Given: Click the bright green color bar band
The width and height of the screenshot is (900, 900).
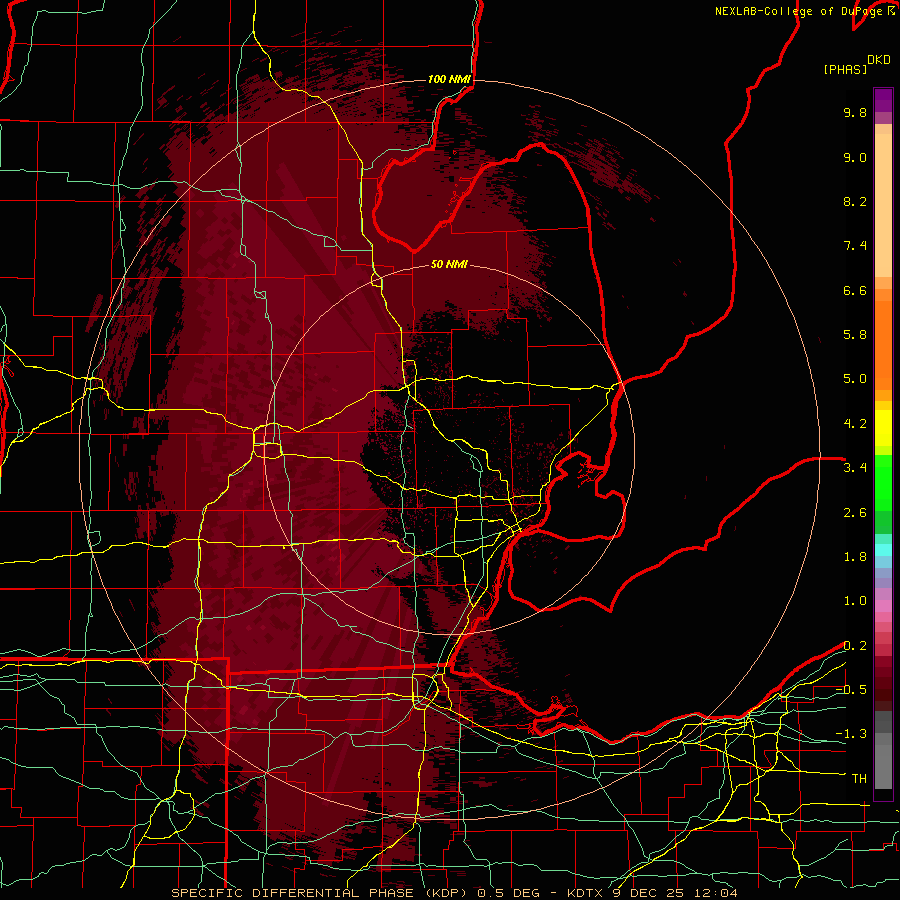Looking at the screenshot, I should coord(883,482).
